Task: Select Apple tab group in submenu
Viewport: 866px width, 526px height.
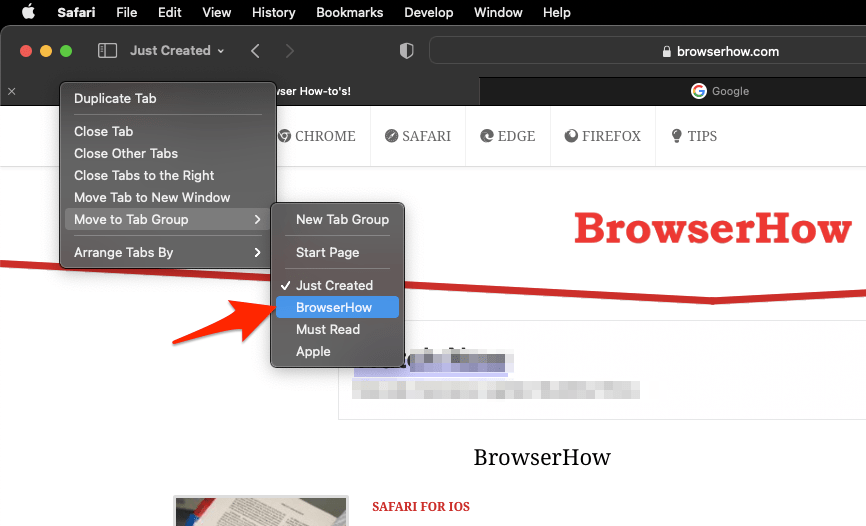Action: pos(313,352)
